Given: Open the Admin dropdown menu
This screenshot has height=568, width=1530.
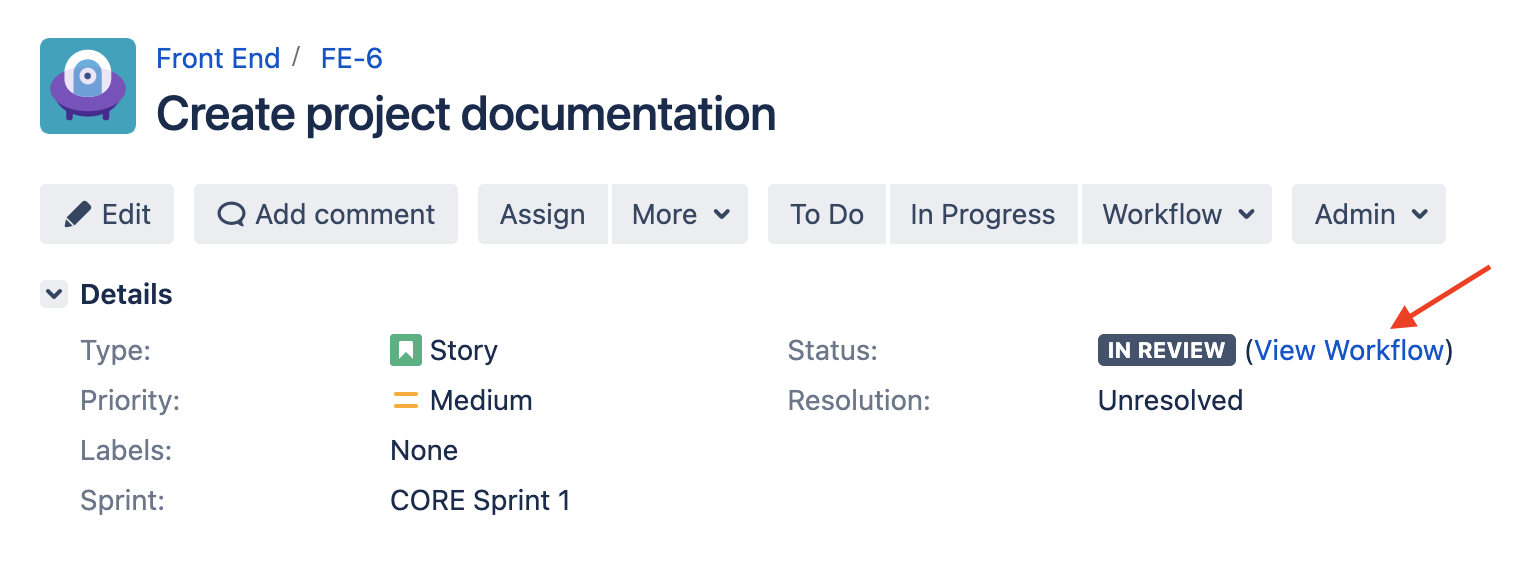Looking at the screenshot, I should coord(1369,214).
